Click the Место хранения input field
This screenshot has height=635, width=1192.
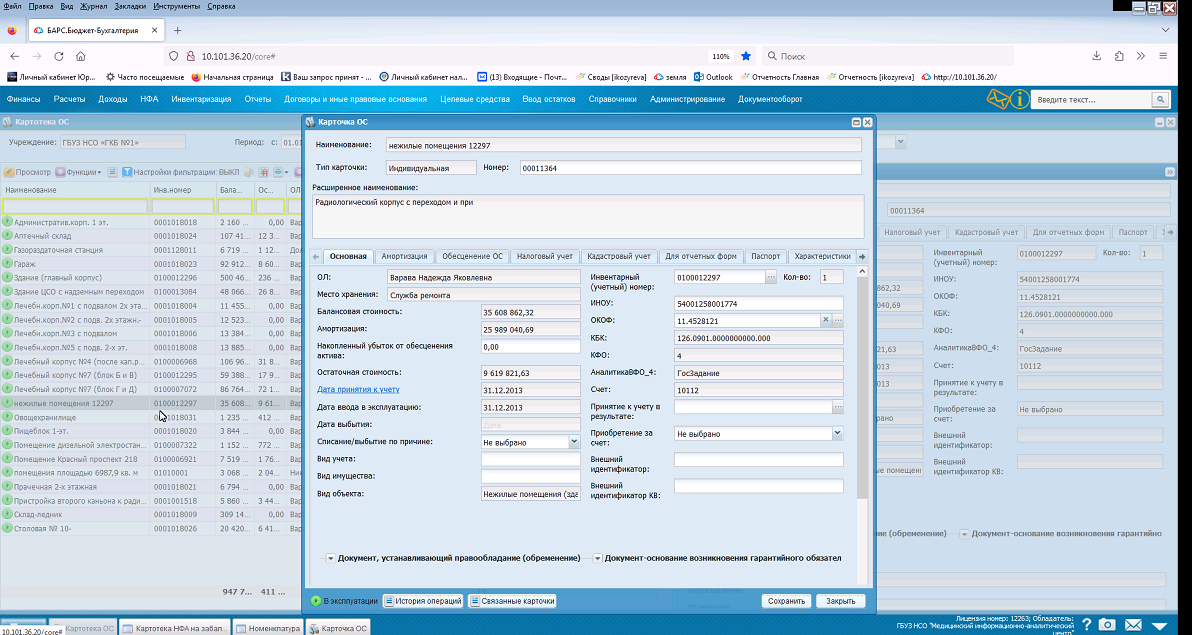pos(483,295)
